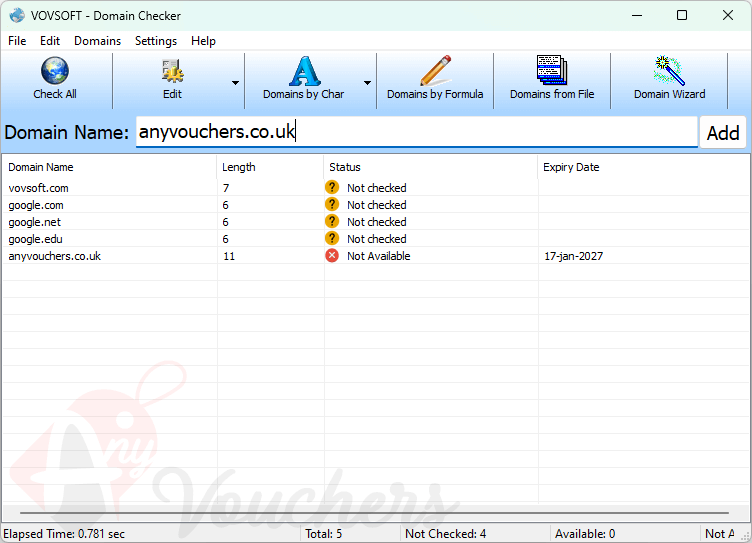
Task: Maximize the Domain Checker window
Action: pyautogui.click(x=682, y=15)
